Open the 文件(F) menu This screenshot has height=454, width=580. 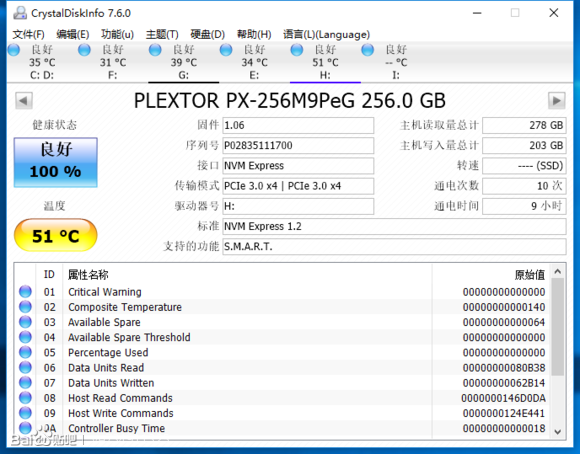pyautogui.click(x=28, y=34)
